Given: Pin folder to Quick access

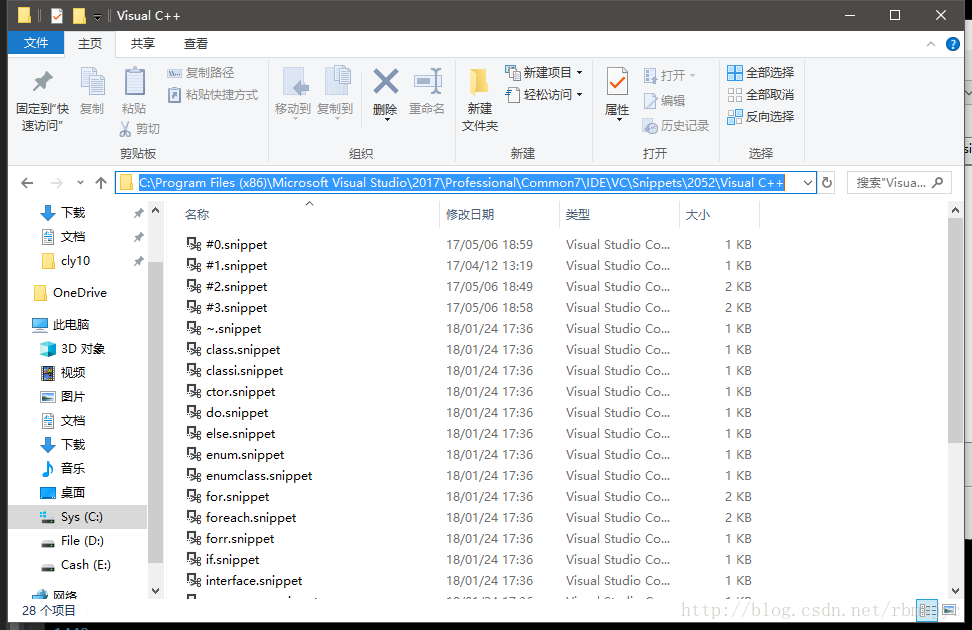Looking at the screenshot, I should point(42,99).
